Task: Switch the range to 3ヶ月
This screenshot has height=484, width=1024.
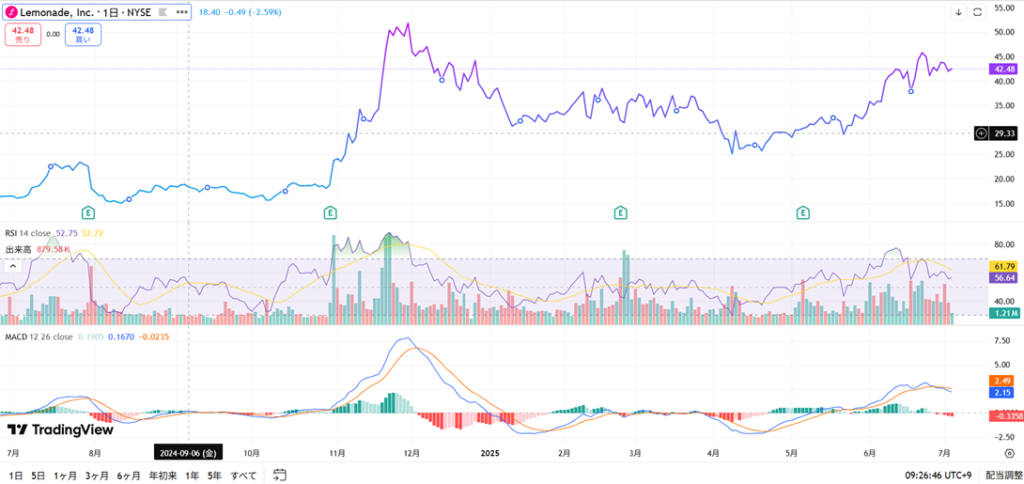Action: coord(97,475)
